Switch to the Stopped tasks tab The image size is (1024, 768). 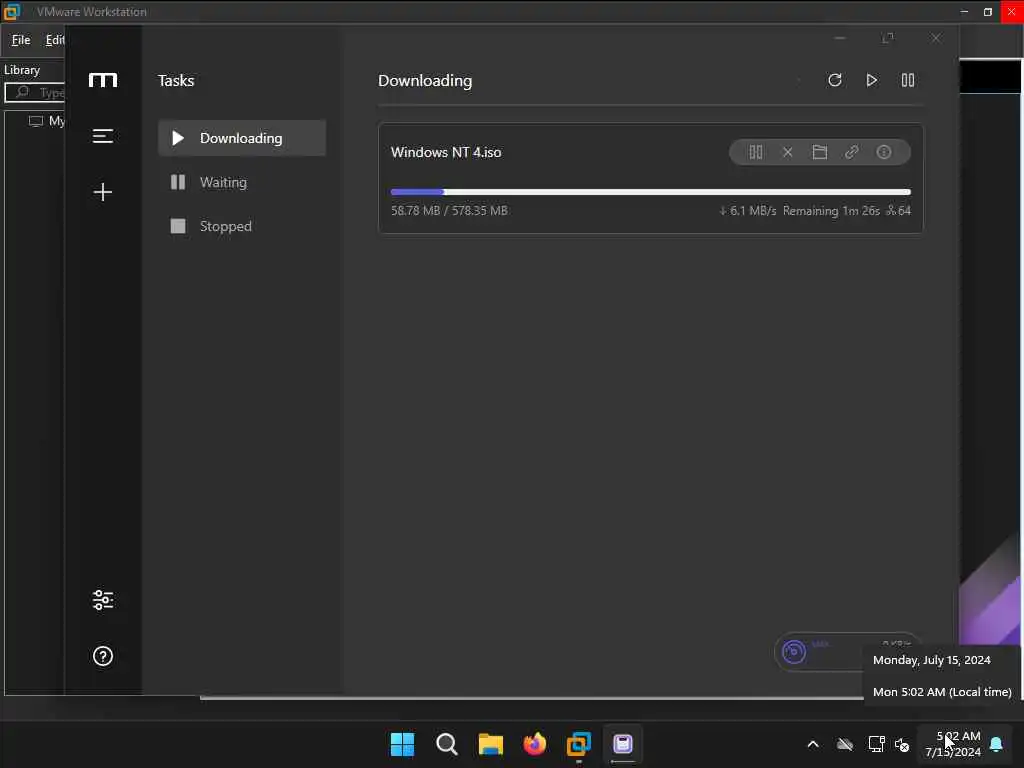tap(242, 226)
